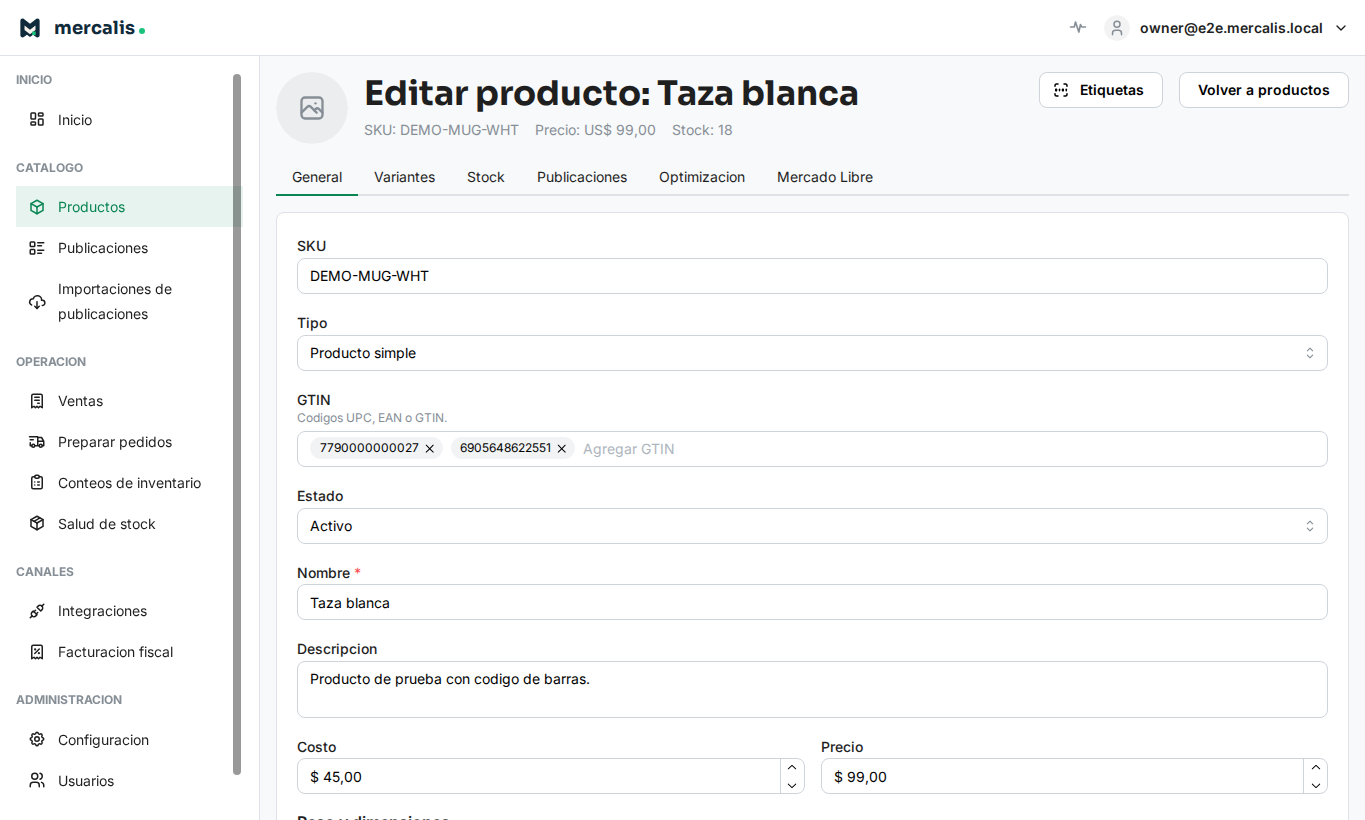Click the Conteos de inventario clipboard icon
Screen dimensions: 1365x820
click(37, 483)
